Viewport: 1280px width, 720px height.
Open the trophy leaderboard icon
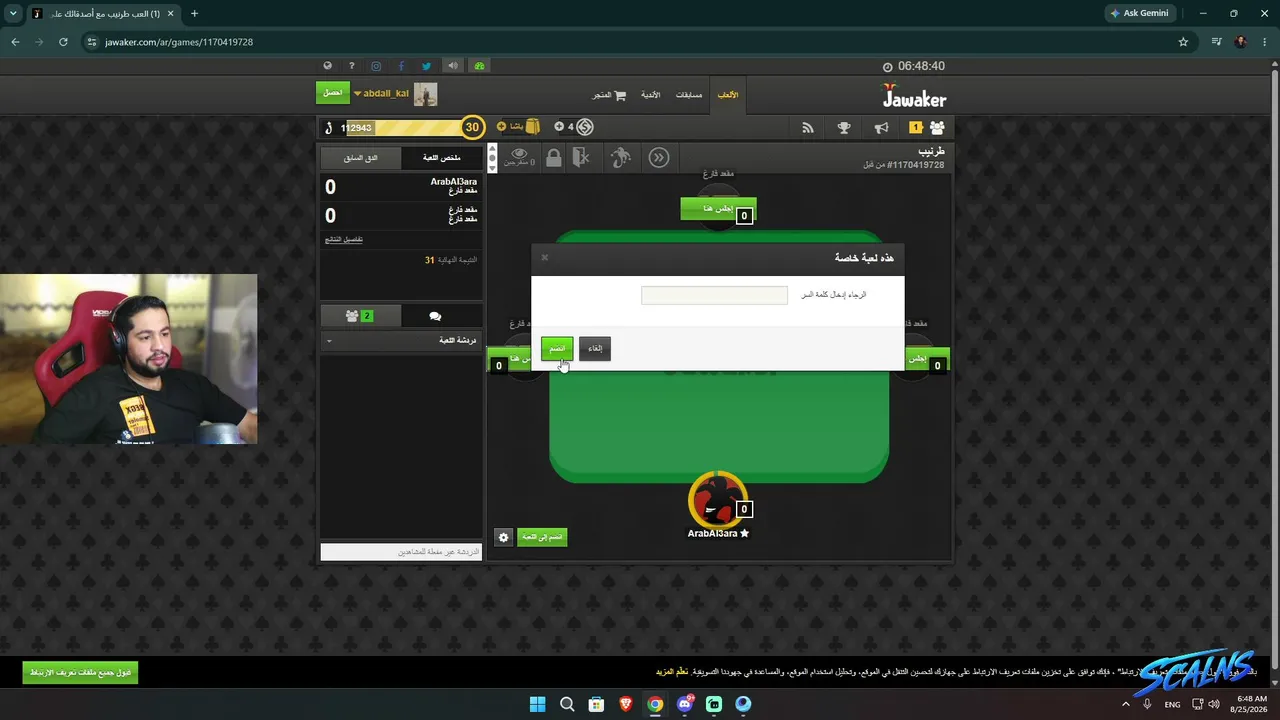844,127
